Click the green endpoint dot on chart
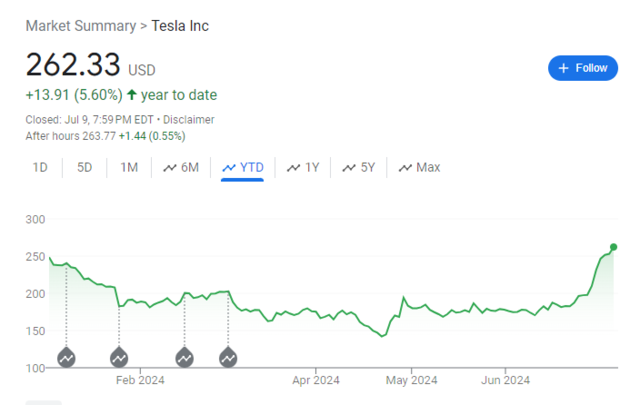 (613, 247)
